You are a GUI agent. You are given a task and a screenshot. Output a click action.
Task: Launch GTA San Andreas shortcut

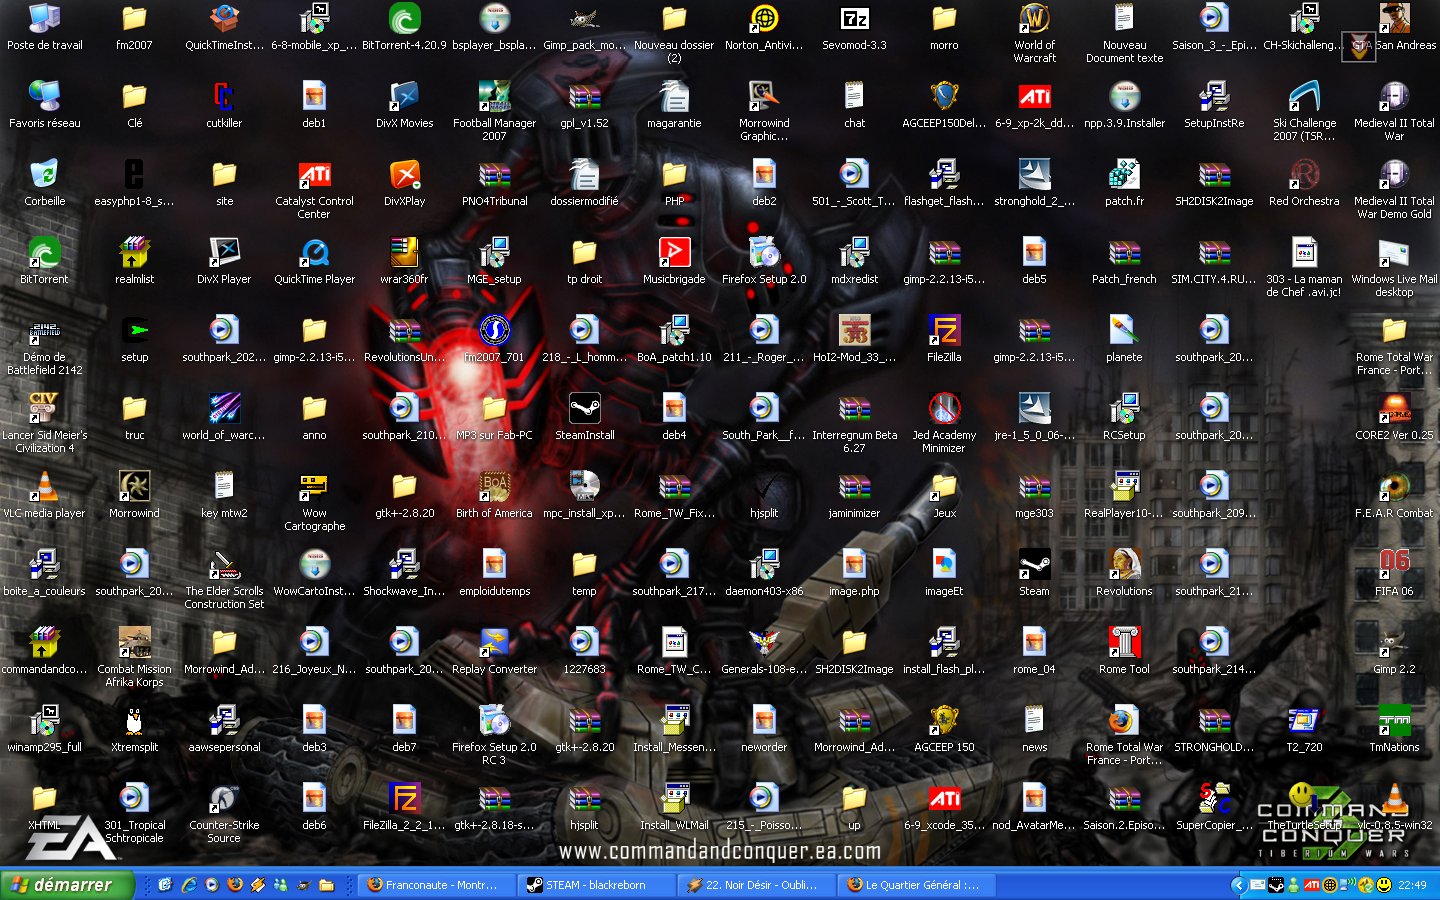(1395, 27)
